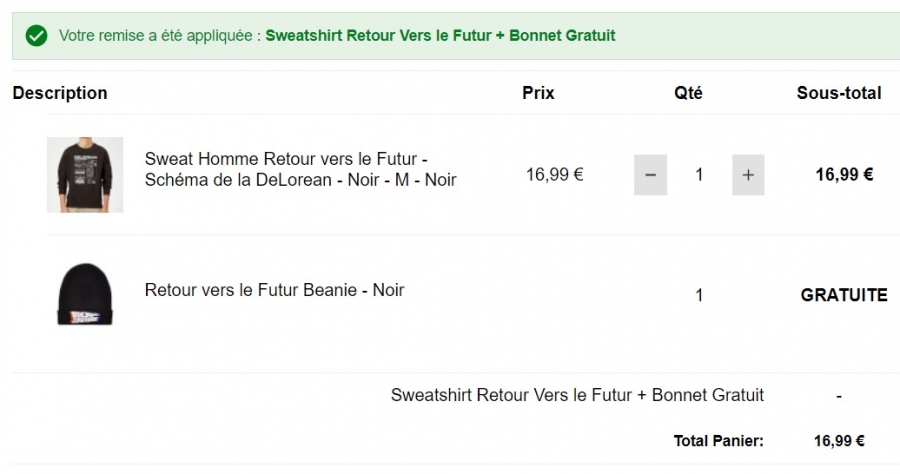The width and height of the screenshot is (900, 474).
Task: Click the GRATUITE label for the beanie
Action: [844, 295]
